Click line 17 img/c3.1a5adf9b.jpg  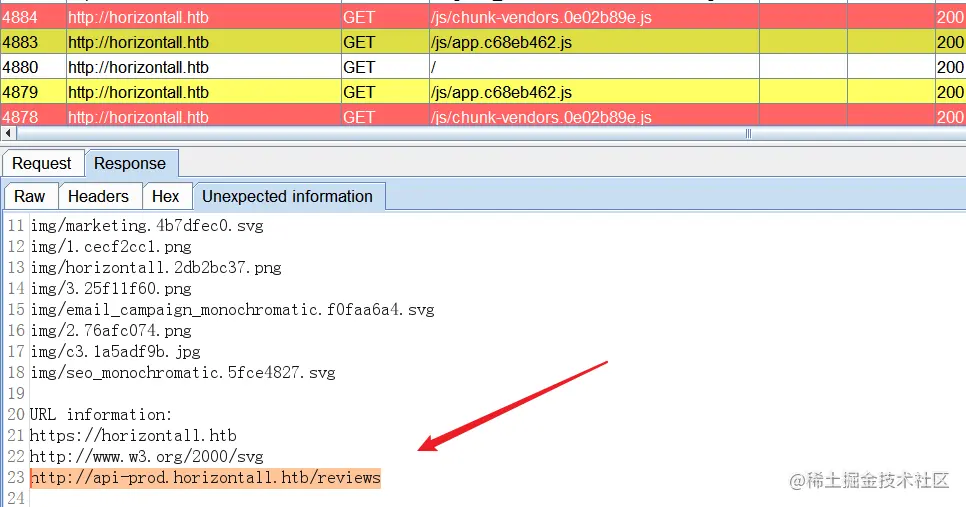(x=116, y=352)
